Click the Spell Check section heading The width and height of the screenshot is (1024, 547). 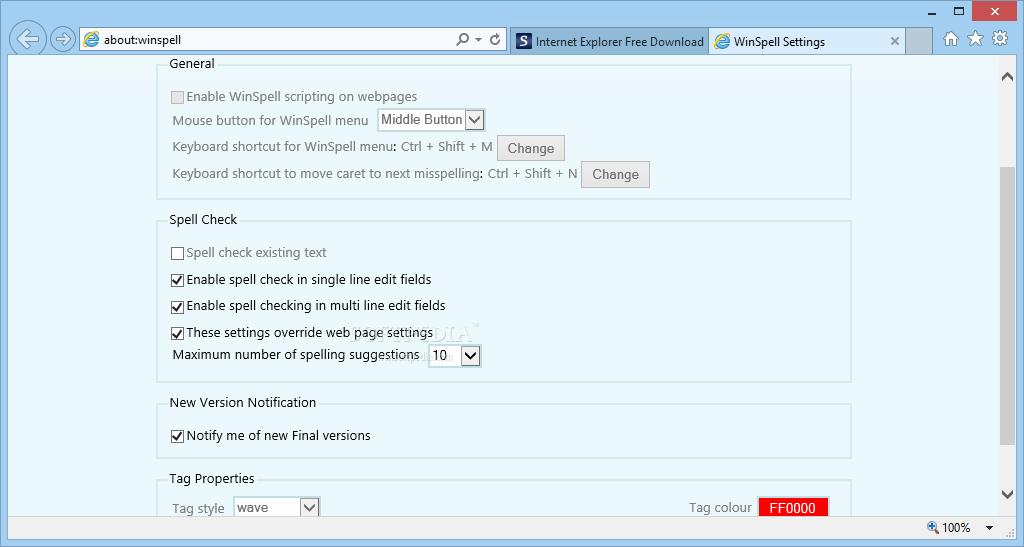tap(203, 219)
